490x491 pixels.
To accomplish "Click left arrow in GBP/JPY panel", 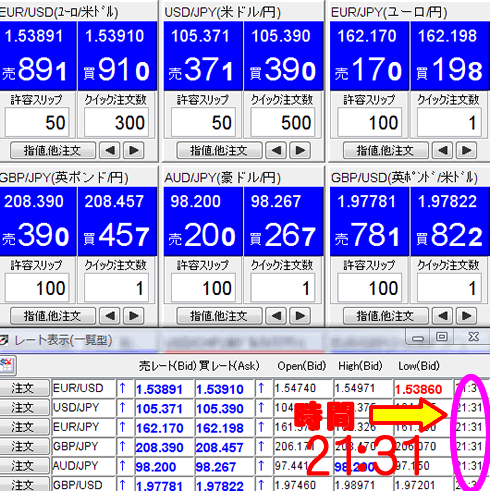I will (110, 316).
